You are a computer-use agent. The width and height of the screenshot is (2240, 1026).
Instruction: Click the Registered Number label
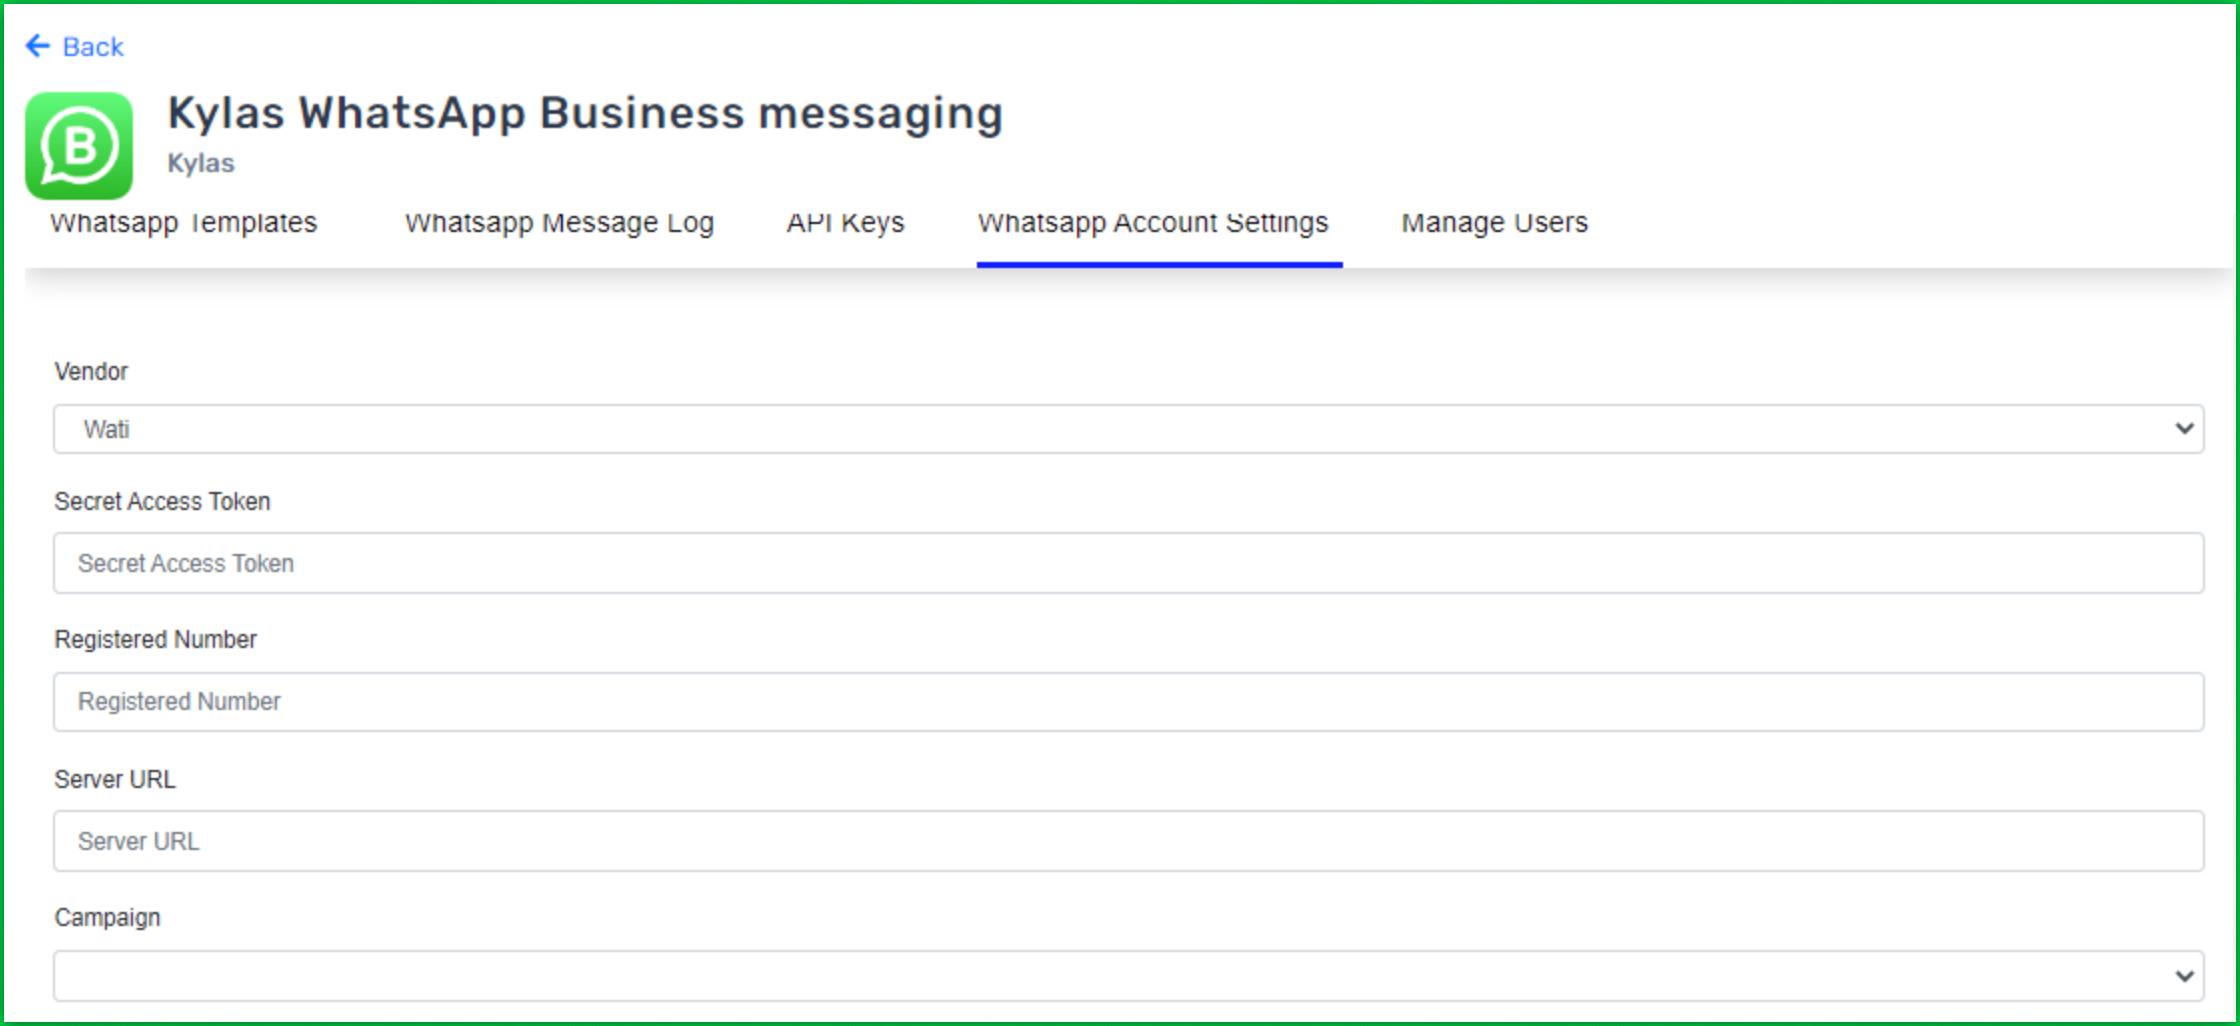(155, 640)
